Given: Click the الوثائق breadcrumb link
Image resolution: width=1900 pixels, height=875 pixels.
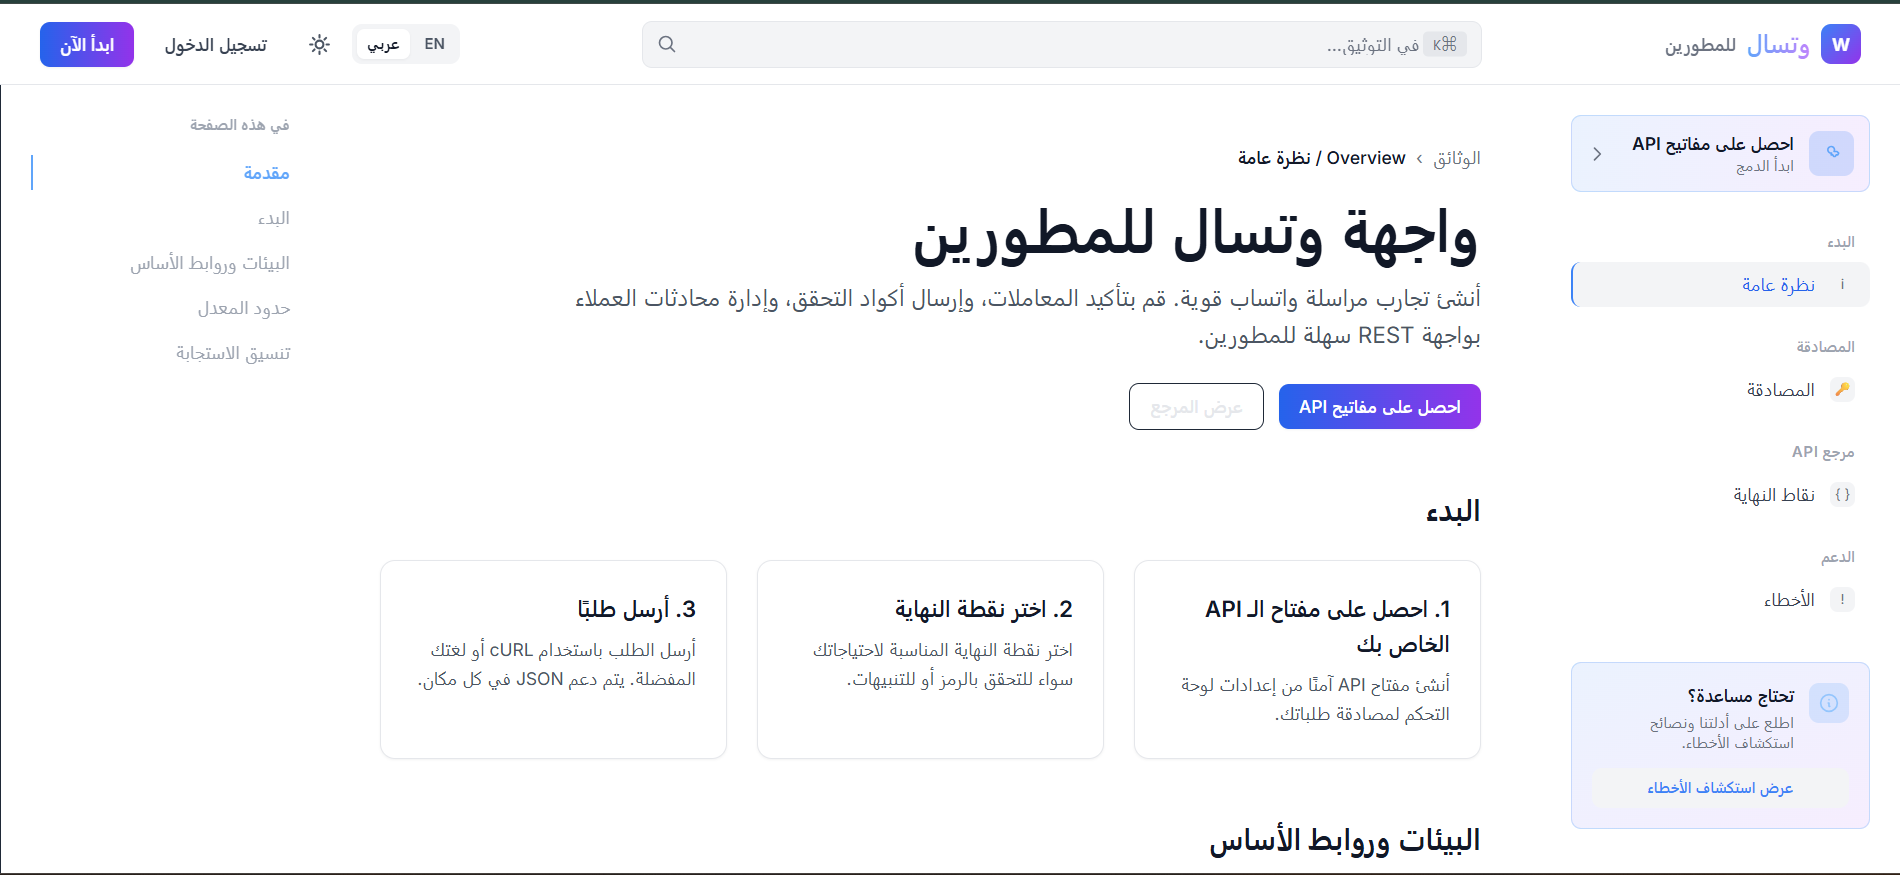Looking at the screenshot, I should pyautogui.click(x=1456, y=158).
